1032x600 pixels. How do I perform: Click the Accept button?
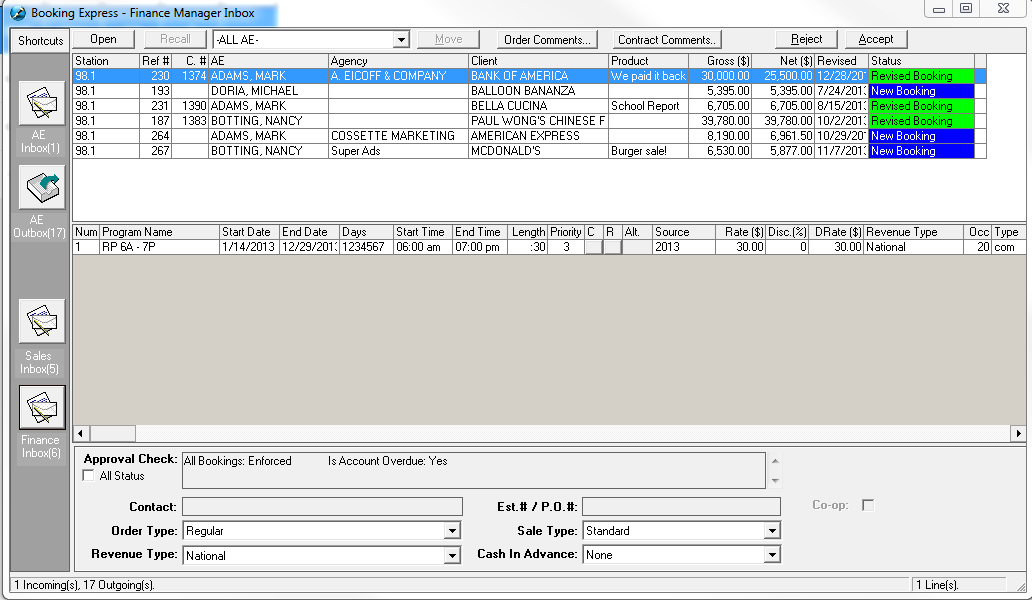point(876,39)
